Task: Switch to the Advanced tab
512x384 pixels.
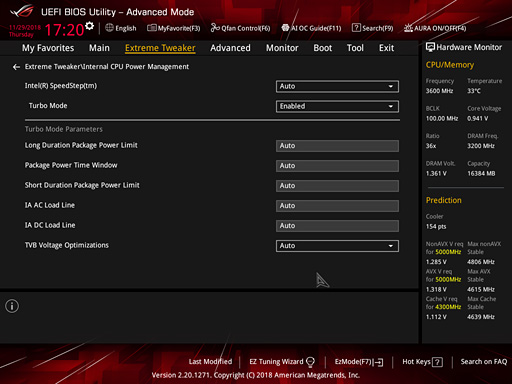Action: pyautogui.click(x=230, y=48)
